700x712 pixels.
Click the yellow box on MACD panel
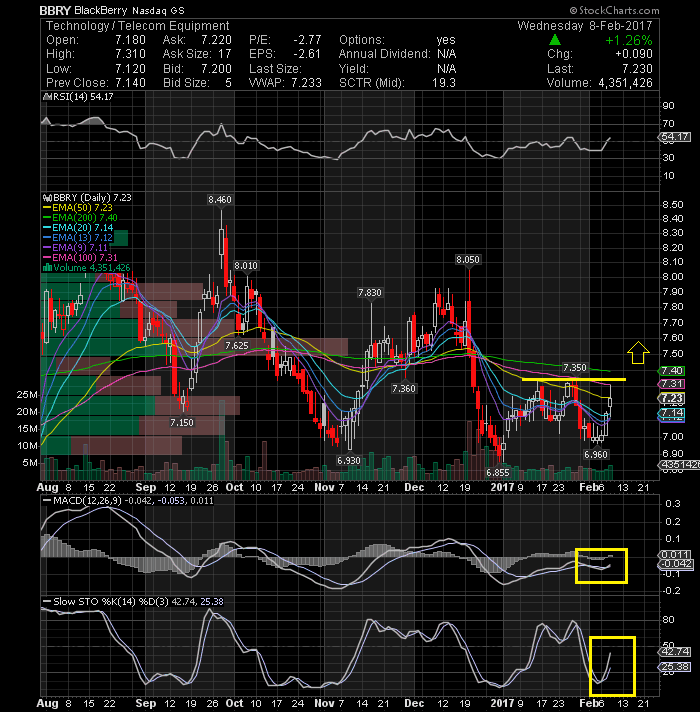pos(601,566)
